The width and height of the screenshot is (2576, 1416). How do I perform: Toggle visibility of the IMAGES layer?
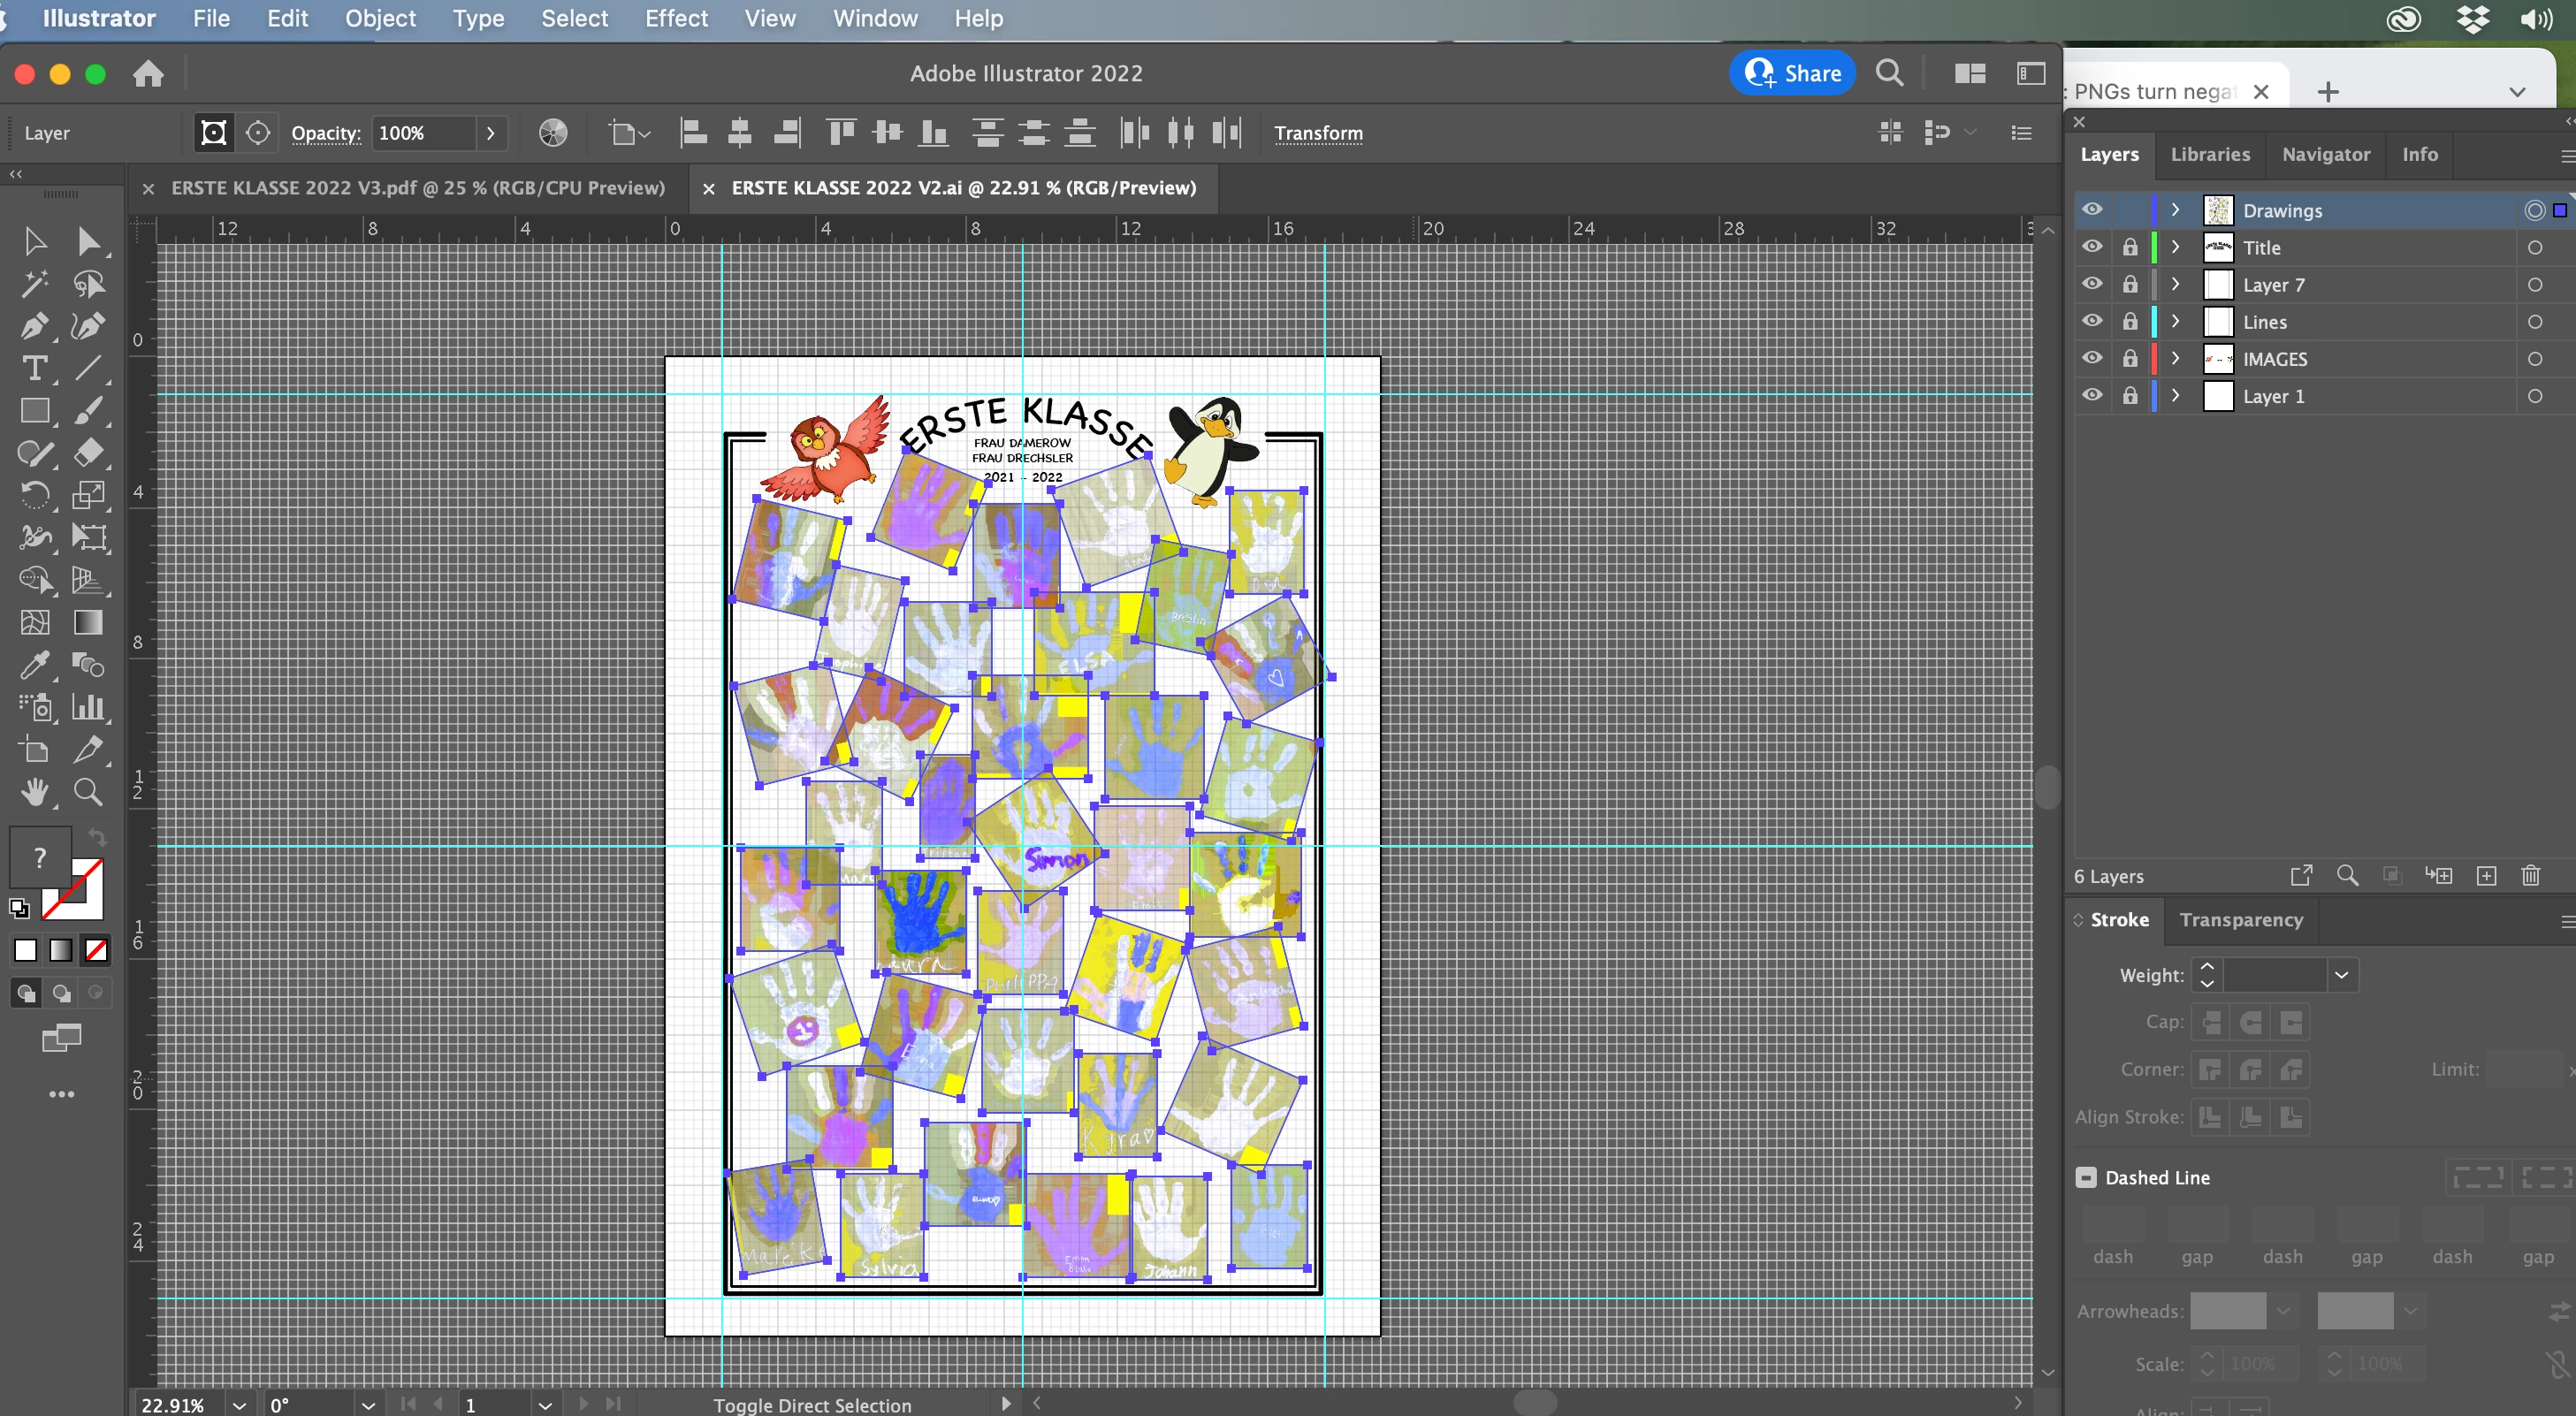coord(2092,358)
